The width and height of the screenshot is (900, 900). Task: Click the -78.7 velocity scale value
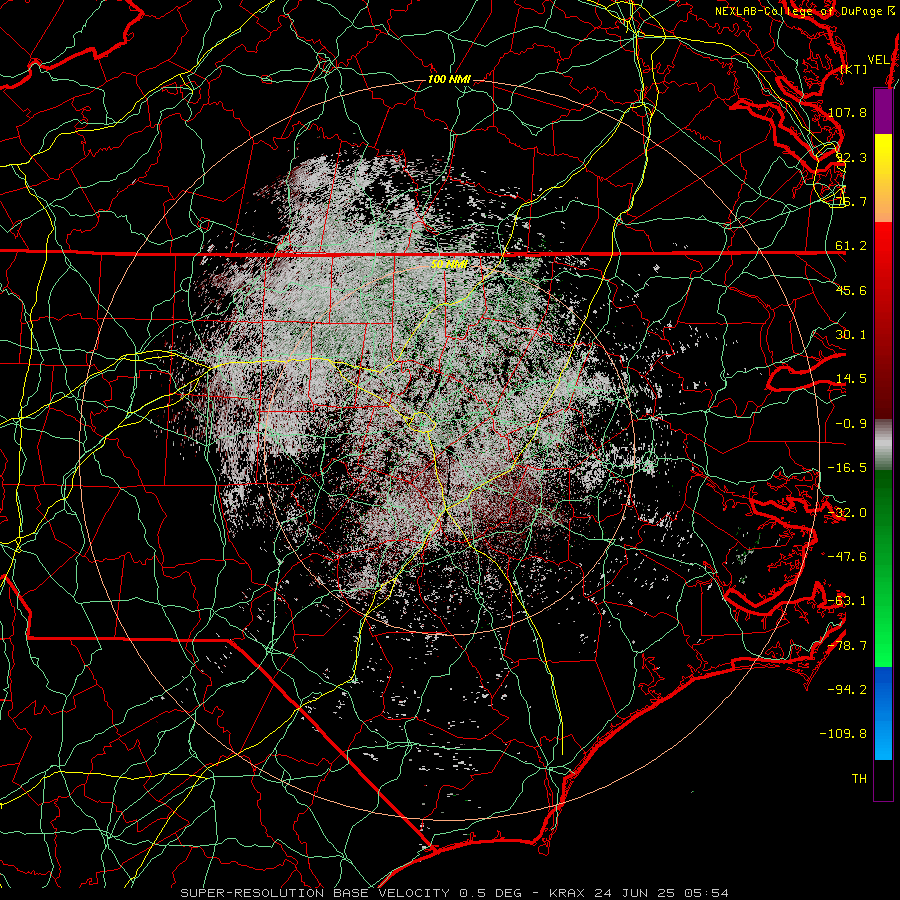(x=847, y=645)
